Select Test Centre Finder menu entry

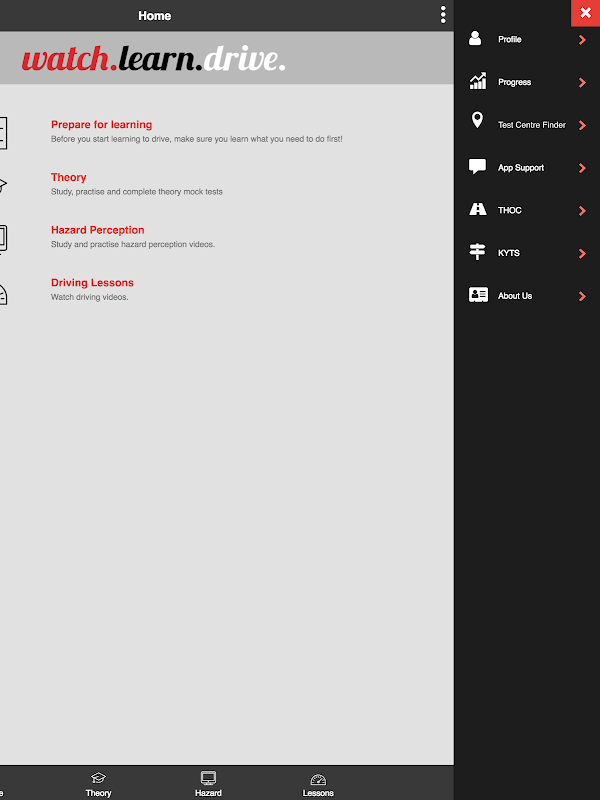tap(532, 125)
